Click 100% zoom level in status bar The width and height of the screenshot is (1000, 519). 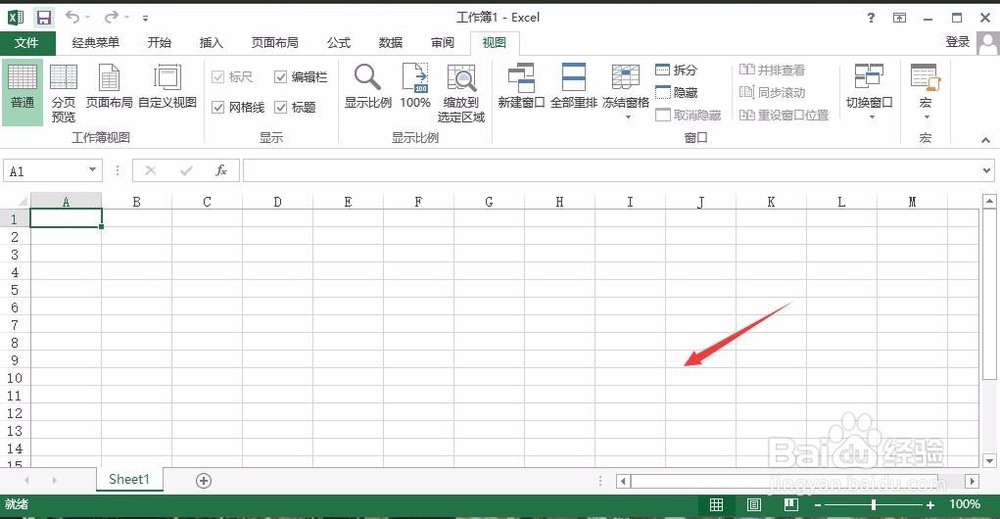(x=964, y=504)
